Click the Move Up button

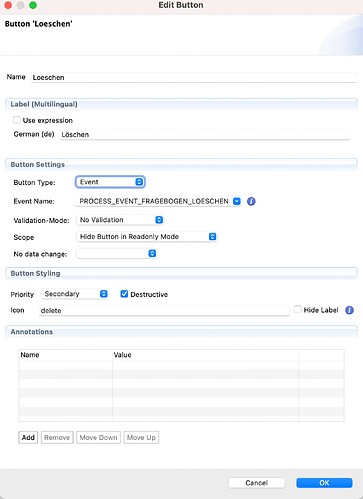141,437
